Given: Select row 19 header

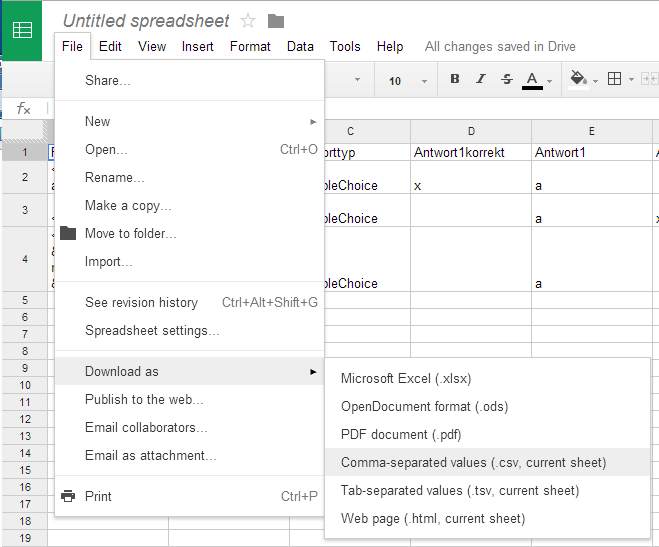Looking at the screenshot, I should (25, 538).
